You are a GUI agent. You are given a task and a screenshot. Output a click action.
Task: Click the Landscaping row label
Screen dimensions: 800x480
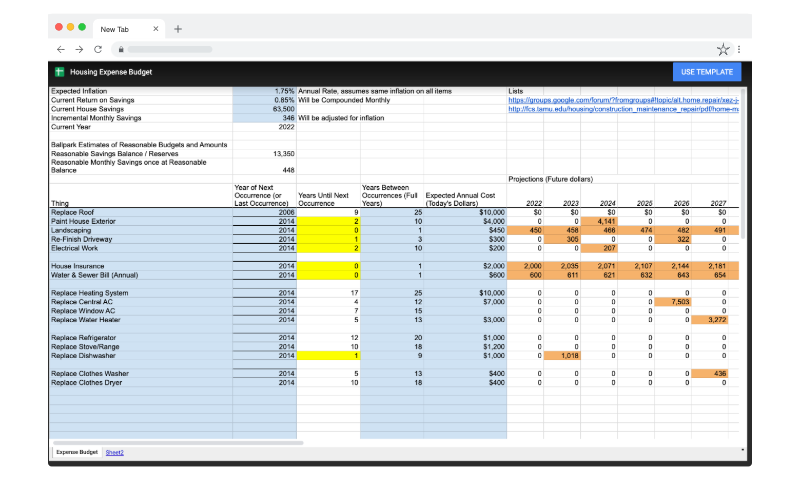(x=71, y=230)
